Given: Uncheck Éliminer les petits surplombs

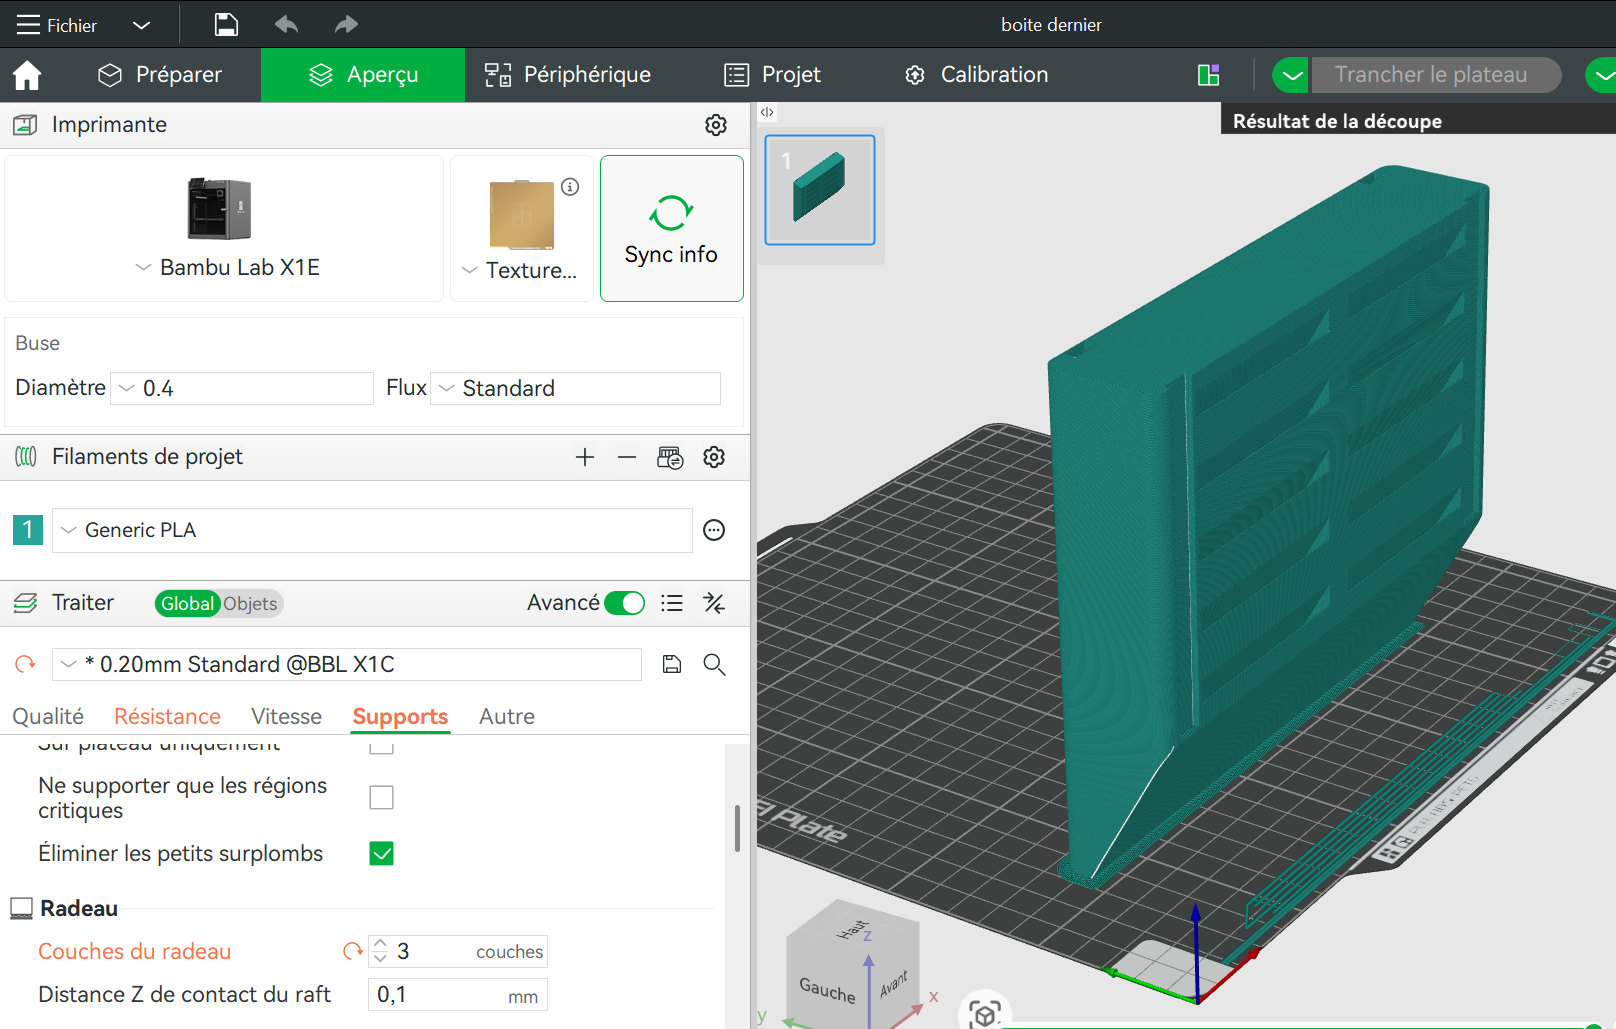Looking at the screenshot, I should (381, 853).
